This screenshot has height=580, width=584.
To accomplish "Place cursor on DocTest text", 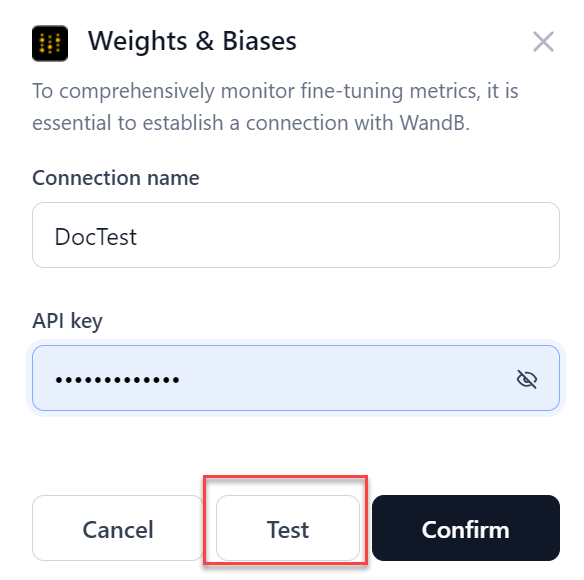I will tap(96, 237).
